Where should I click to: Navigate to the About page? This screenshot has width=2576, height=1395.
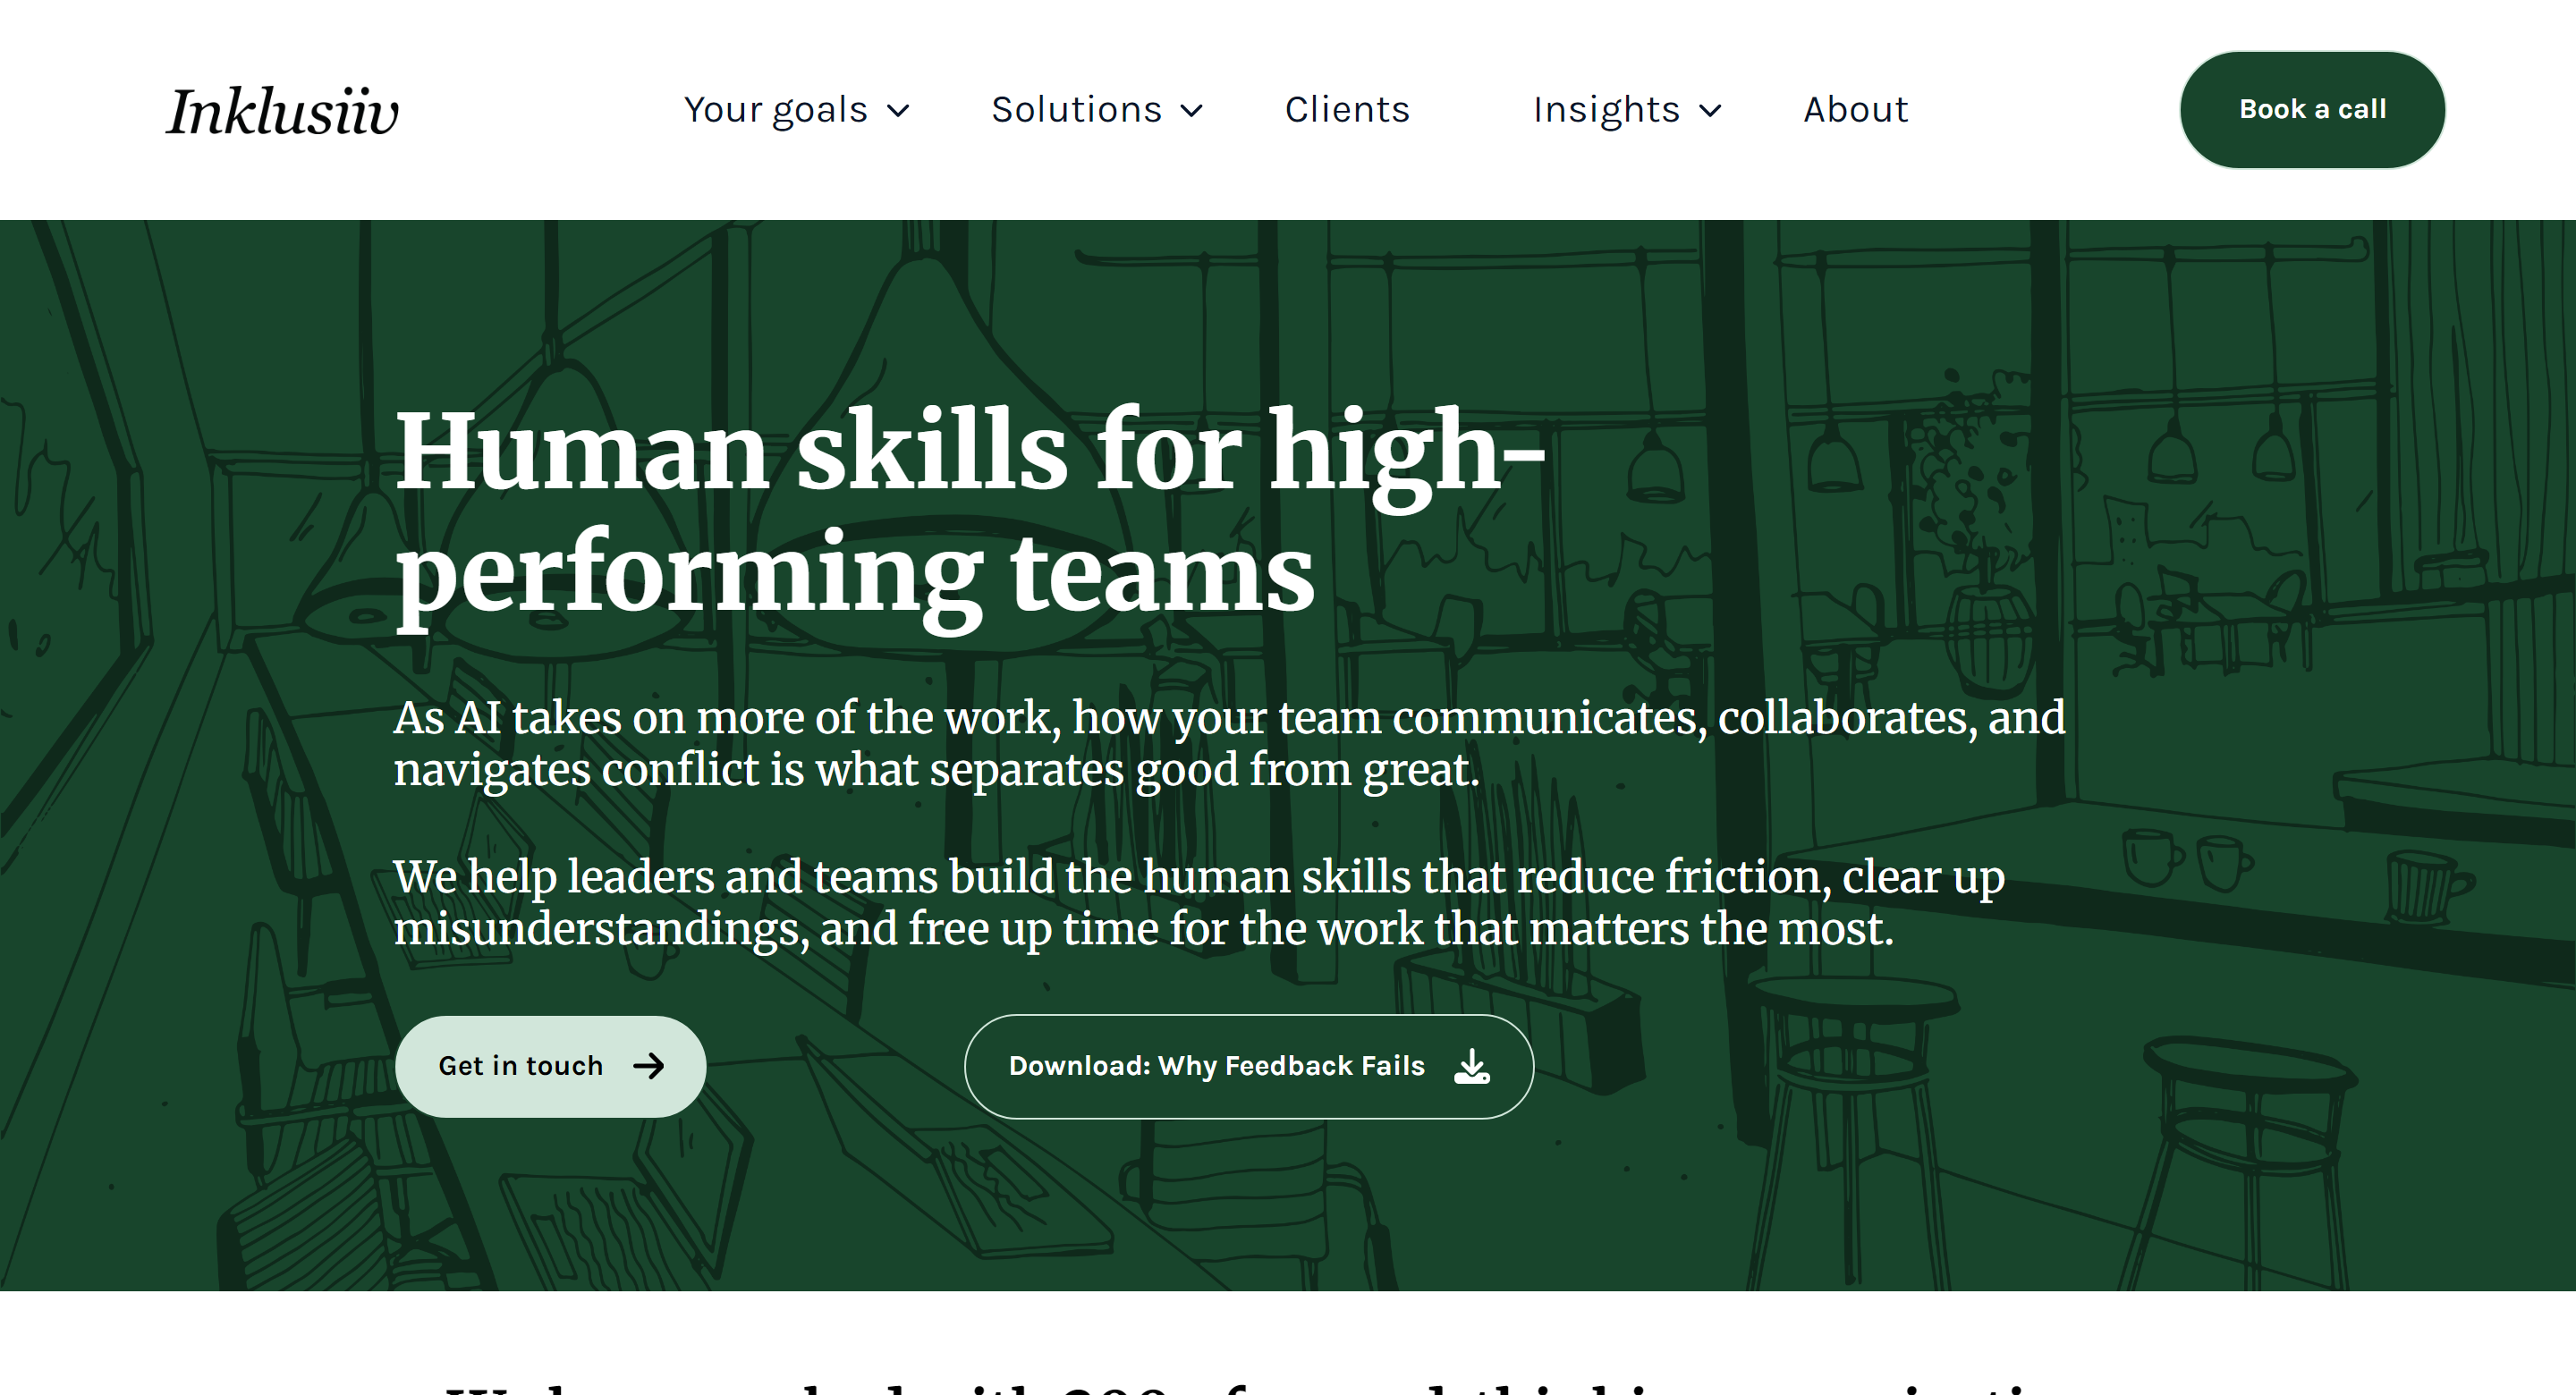point(1856,109)
